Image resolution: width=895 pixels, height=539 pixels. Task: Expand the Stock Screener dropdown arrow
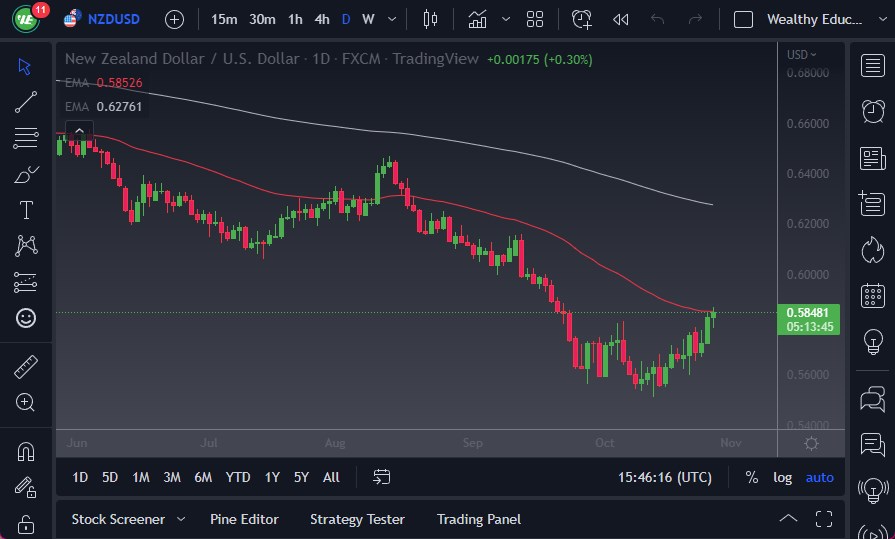181,519
